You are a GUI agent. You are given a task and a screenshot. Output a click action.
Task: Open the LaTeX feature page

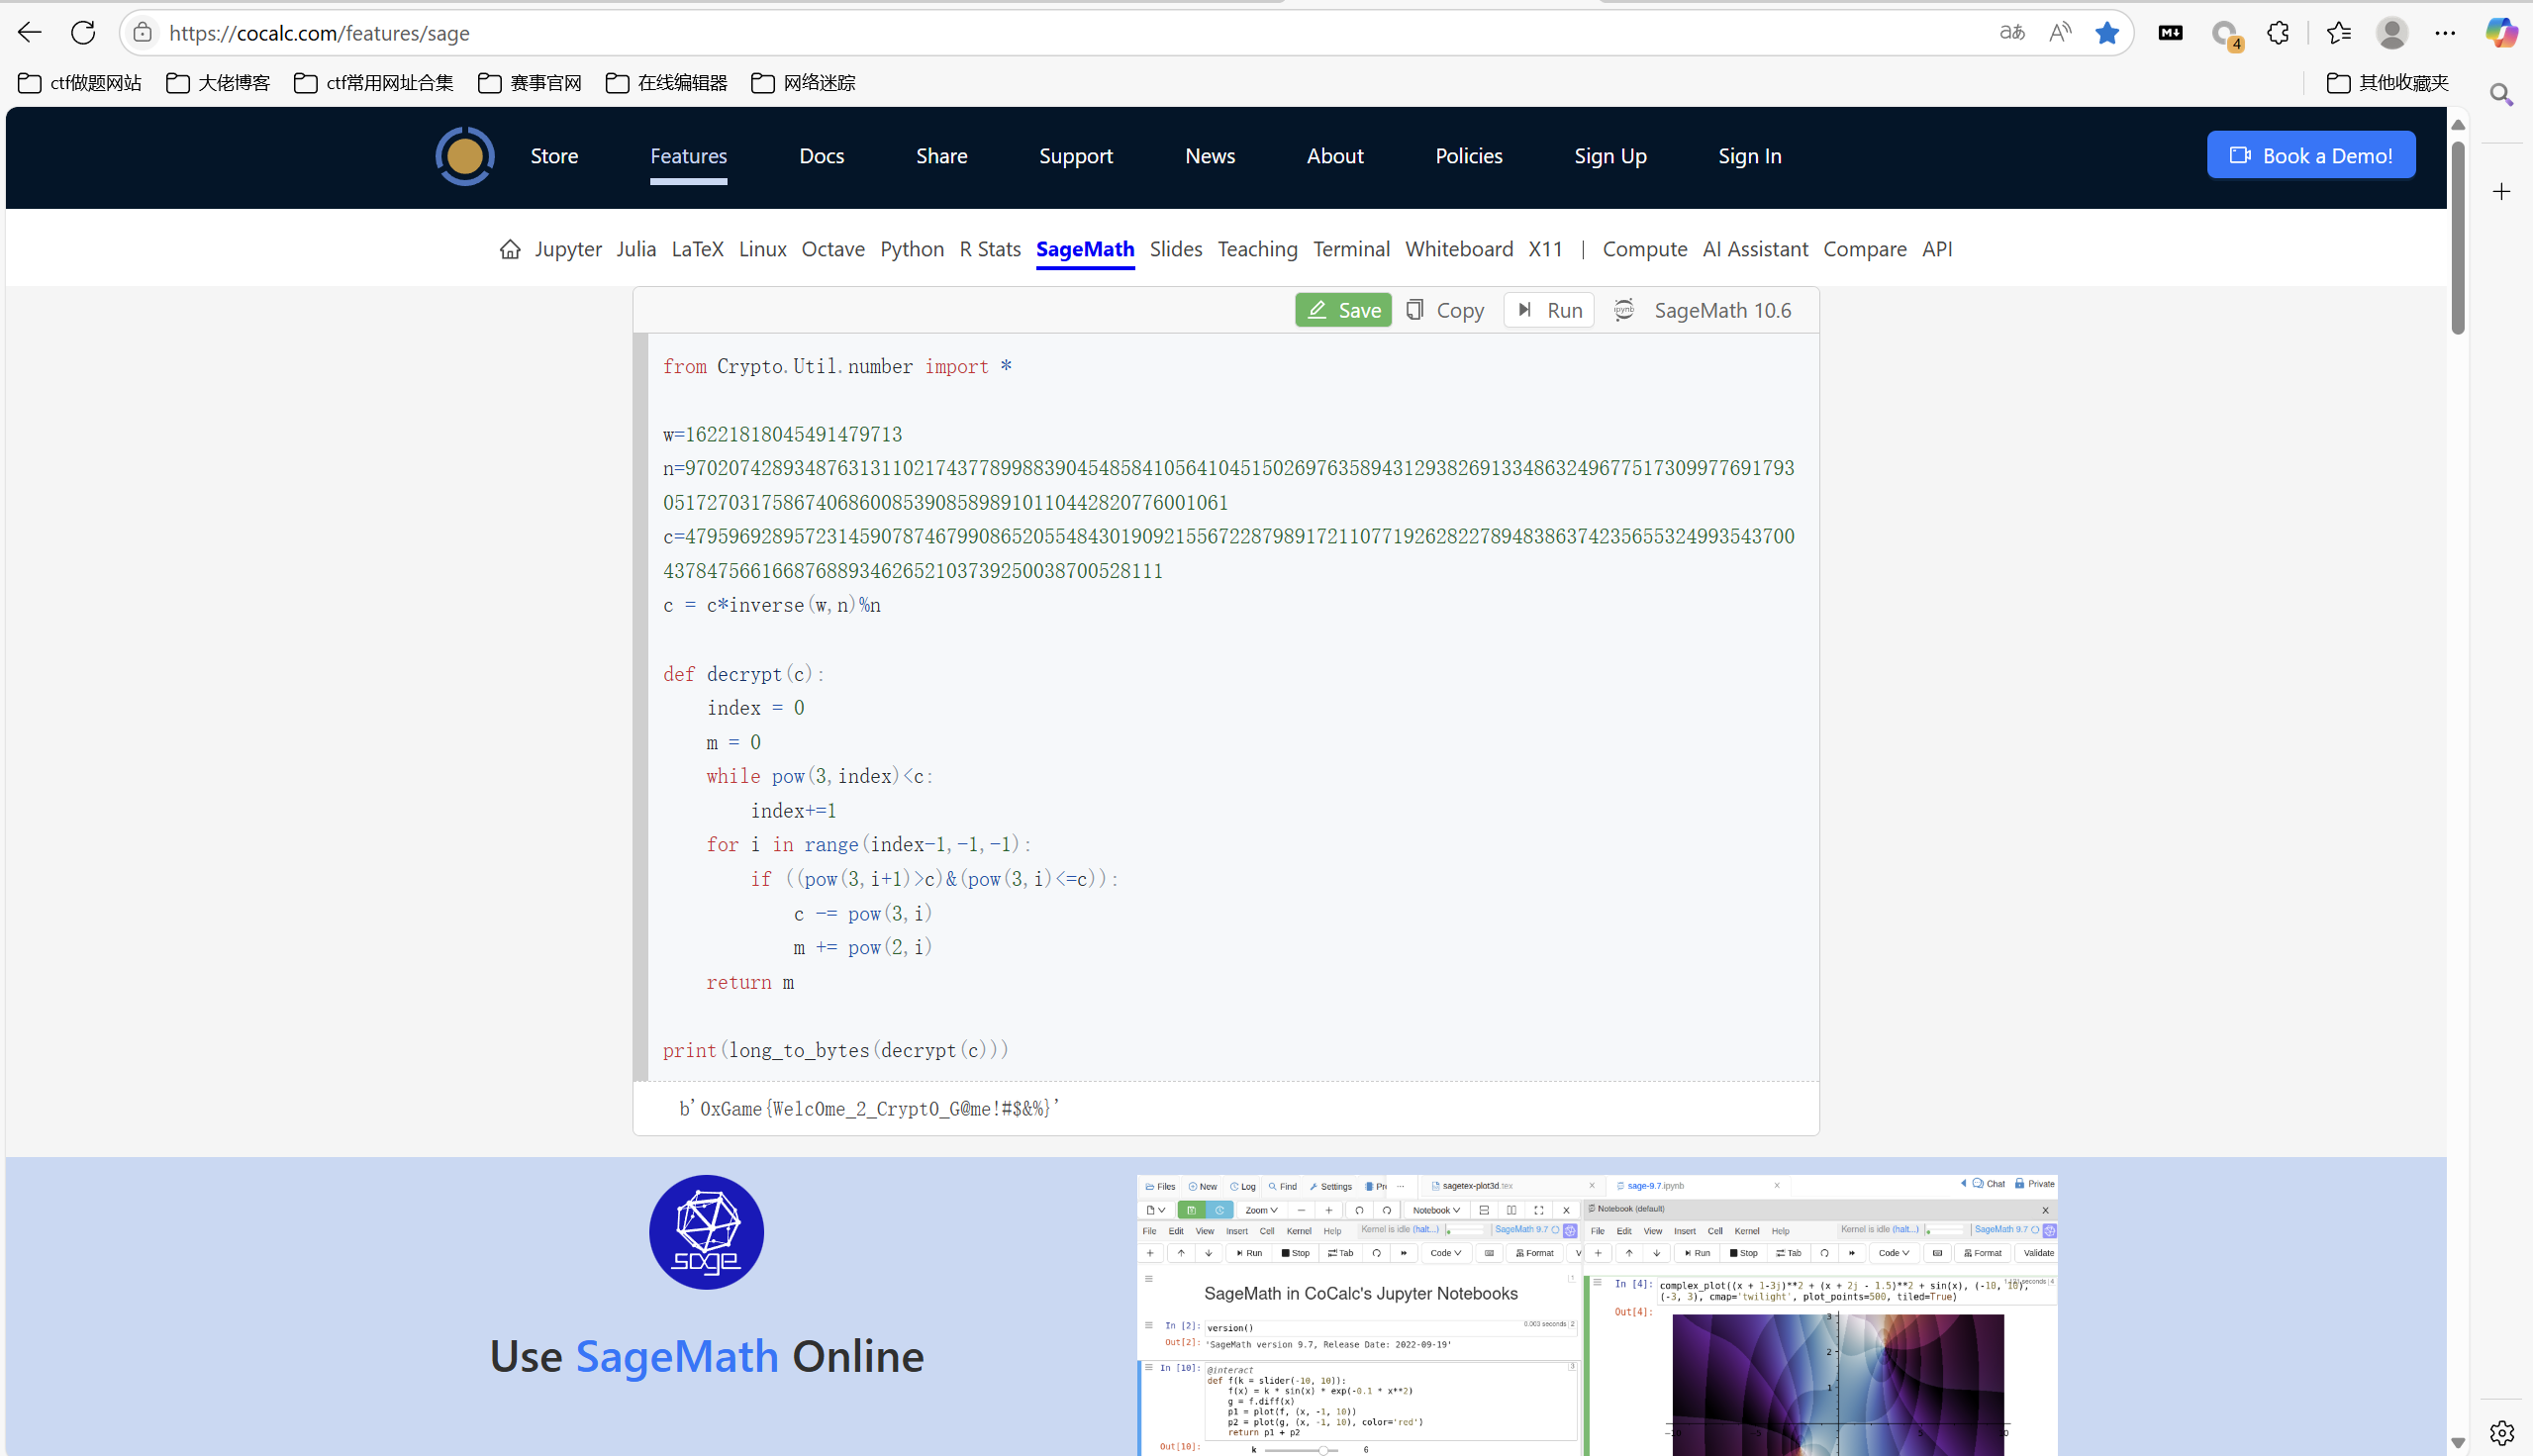coord(697,249)
